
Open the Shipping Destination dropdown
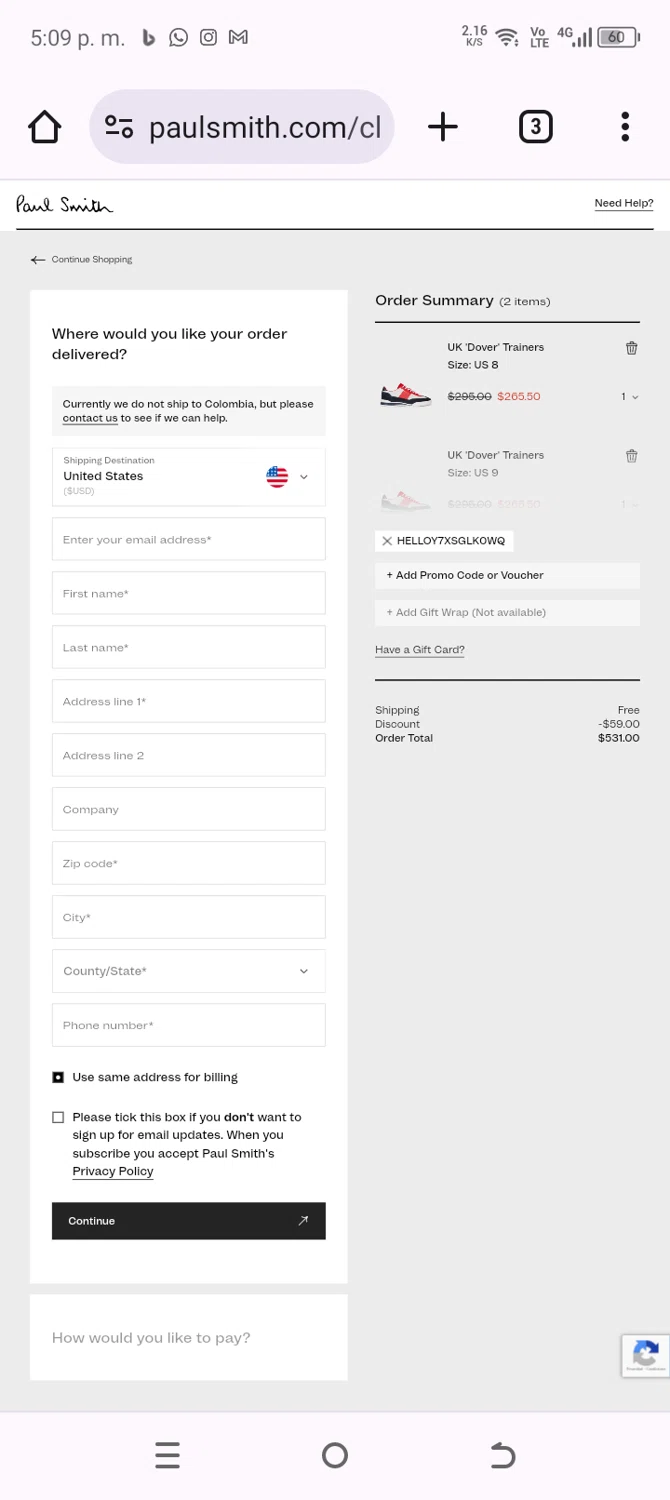click(x=188, y=477)
